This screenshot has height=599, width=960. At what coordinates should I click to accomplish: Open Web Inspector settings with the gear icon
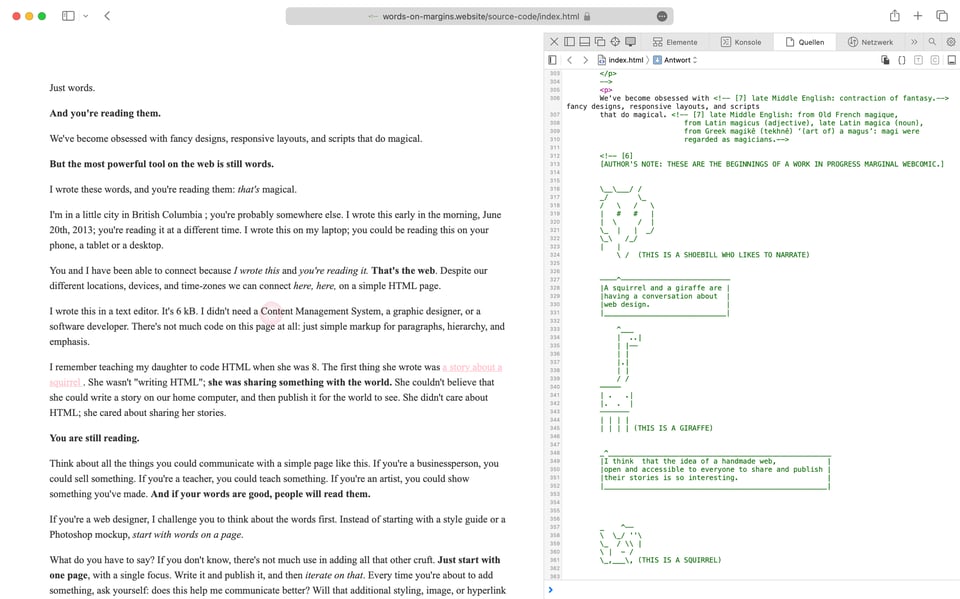tap(950, 41)
